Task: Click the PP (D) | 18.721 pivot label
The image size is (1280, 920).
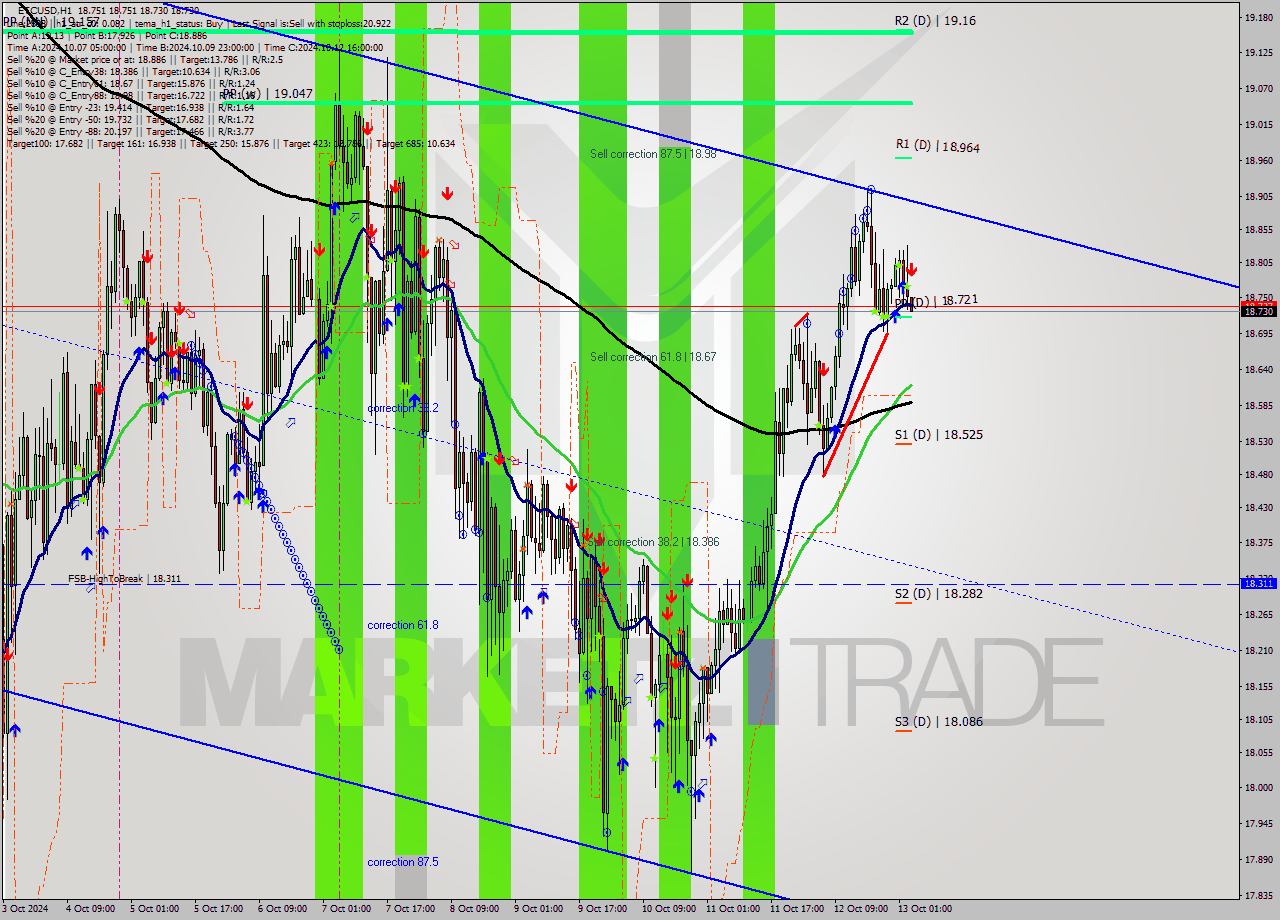Action: 936,300
